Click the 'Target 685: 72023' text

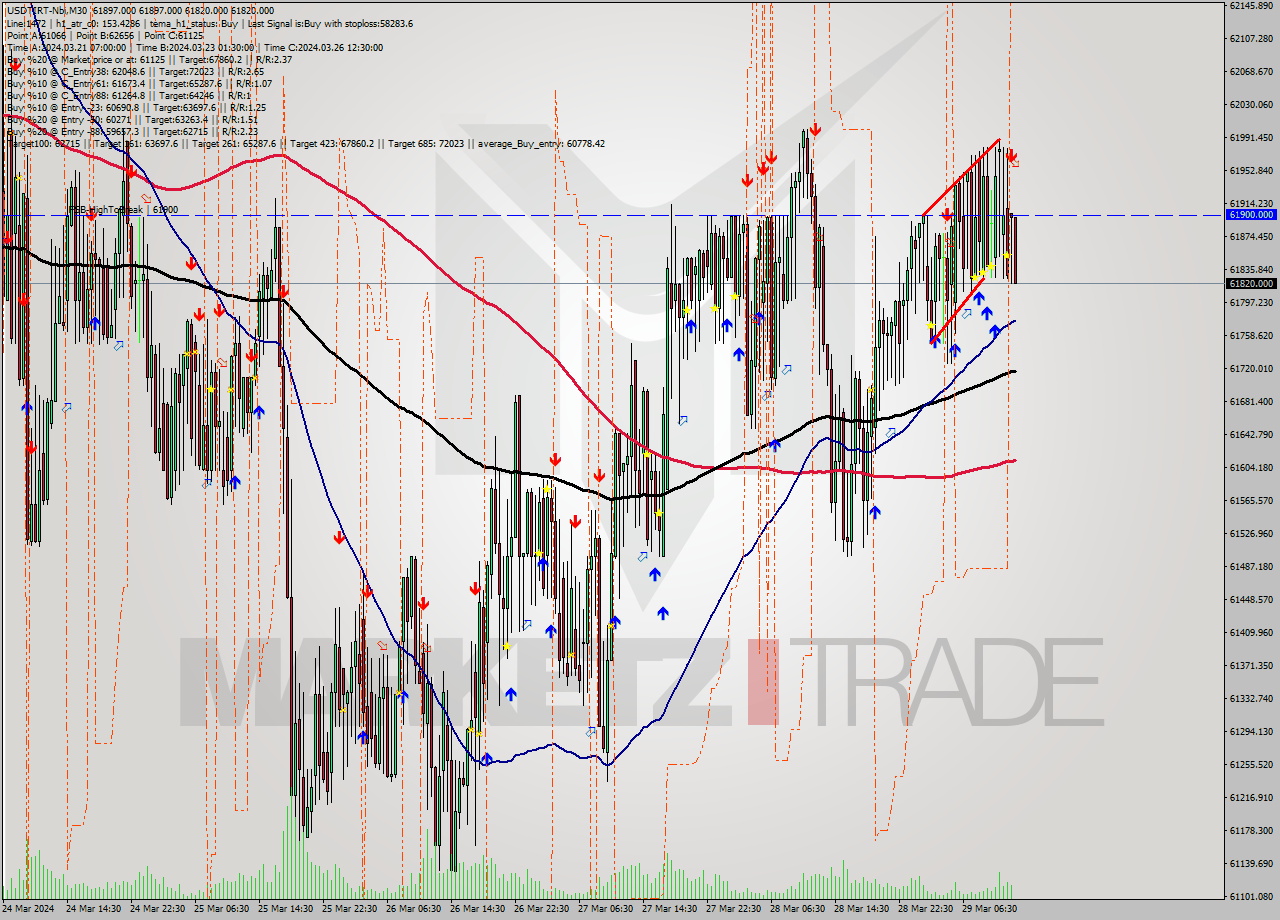426,143
